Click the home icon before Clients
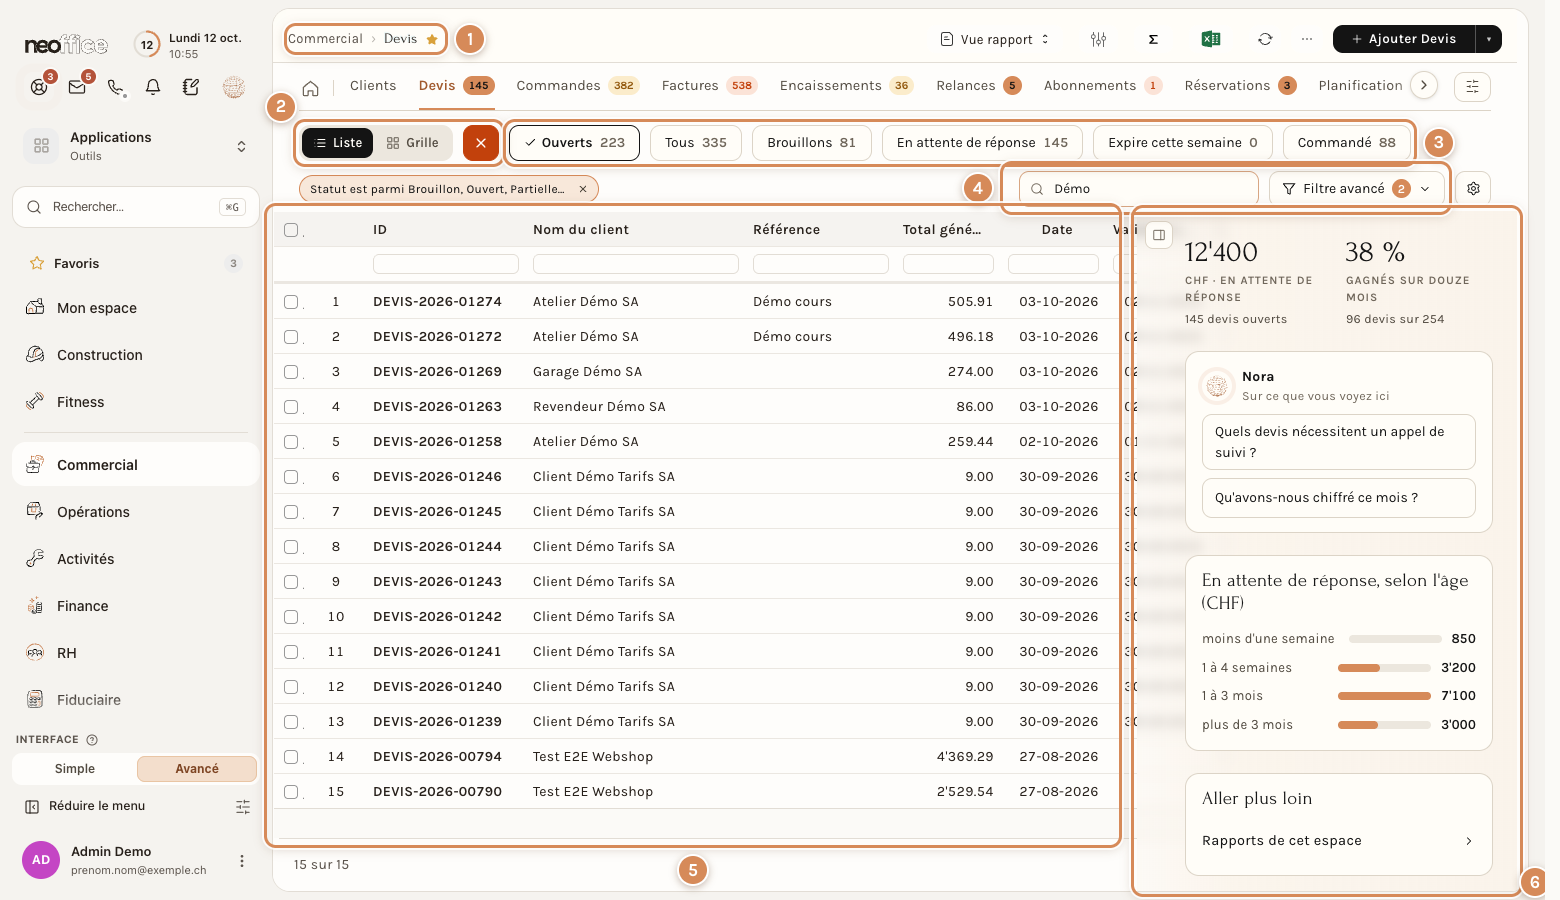The height and width of the screenshot is (900, 1560). point(311,88)
